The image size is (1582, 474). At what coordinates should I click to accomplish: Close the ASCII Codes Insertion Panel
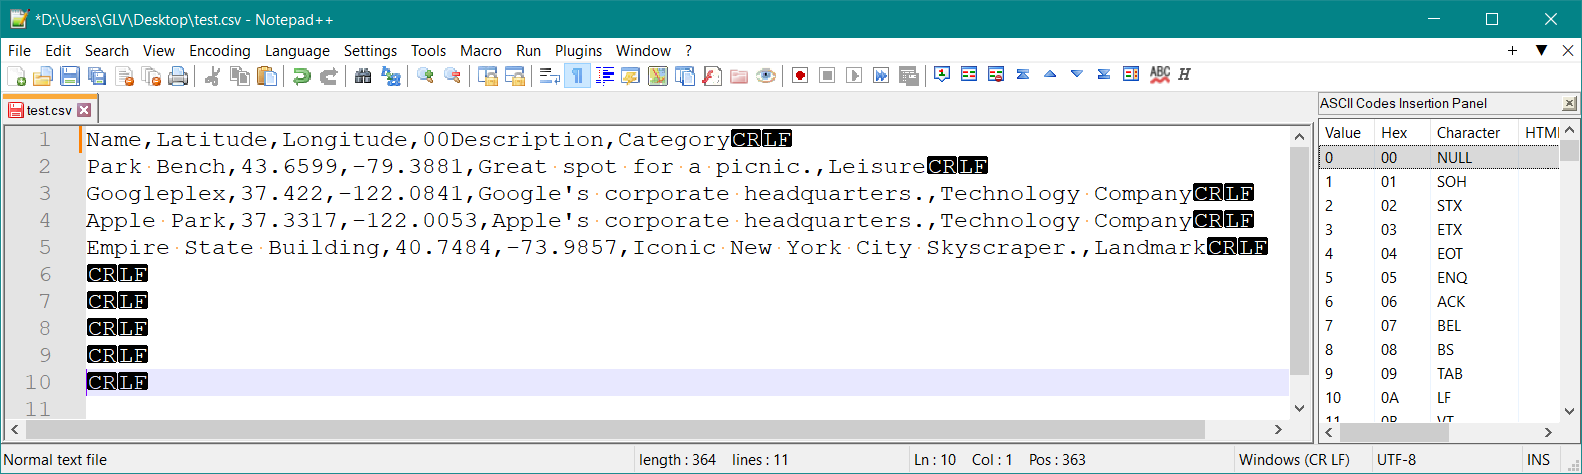[x=1569, y=103]
